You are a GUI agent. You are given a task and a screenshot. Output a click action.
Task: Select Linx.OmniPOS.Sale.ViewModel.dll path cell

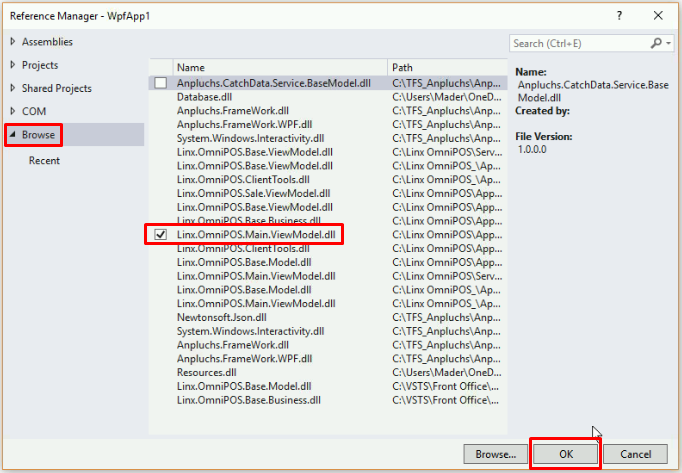pos(447,193)
